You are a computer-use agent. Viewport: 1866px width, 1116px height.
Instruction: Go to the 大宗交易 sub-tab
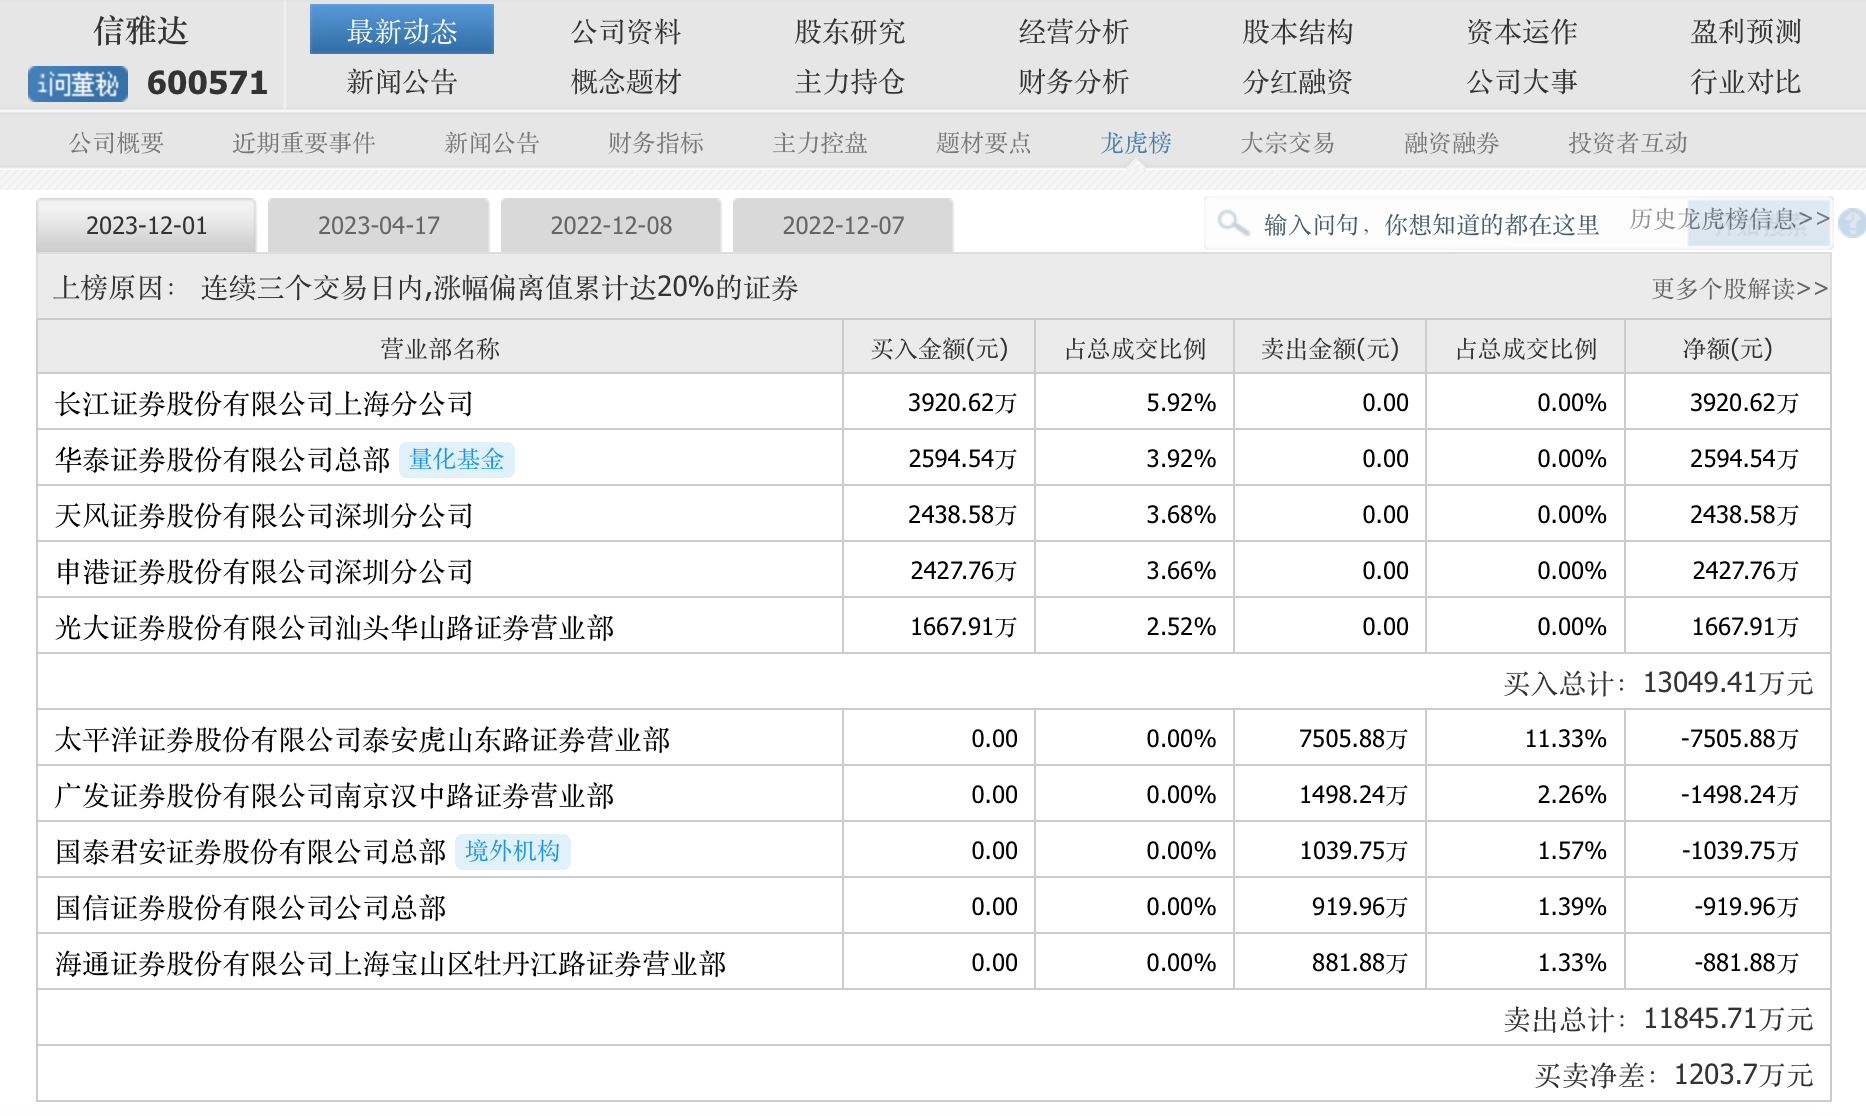pos(1287,143)
